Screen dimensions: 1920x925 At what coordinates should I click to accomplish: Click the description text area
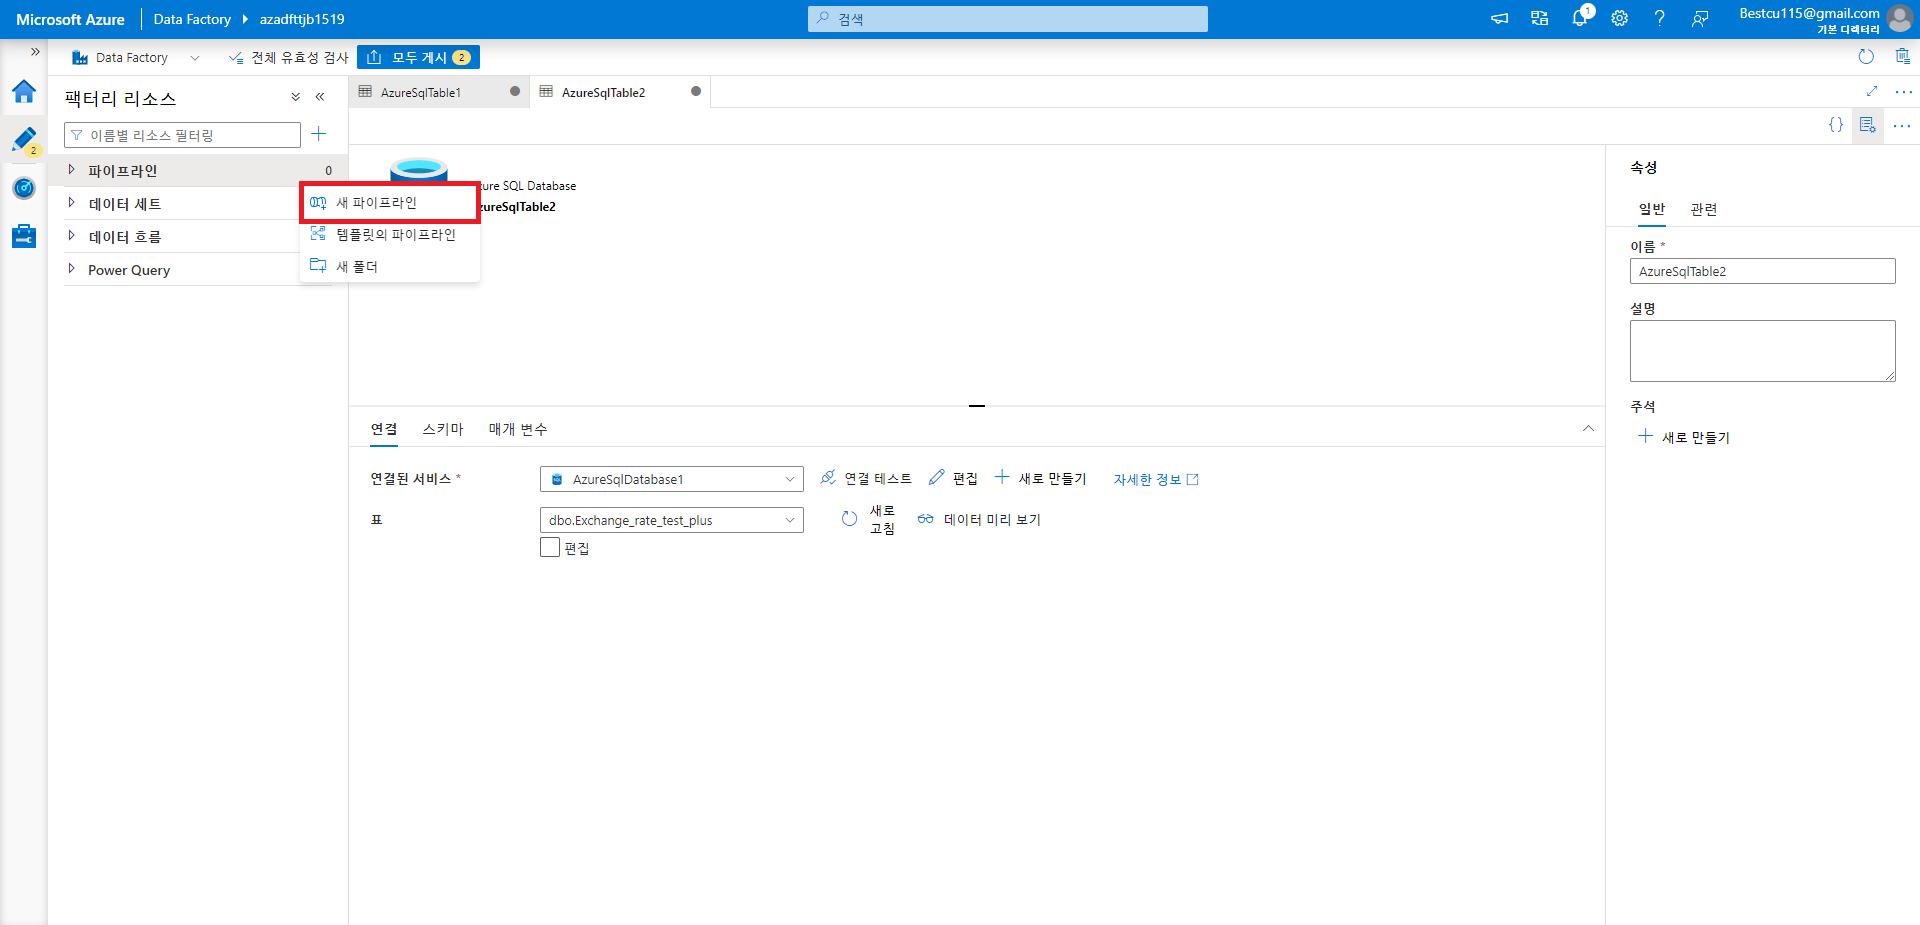pos(1762,351)
